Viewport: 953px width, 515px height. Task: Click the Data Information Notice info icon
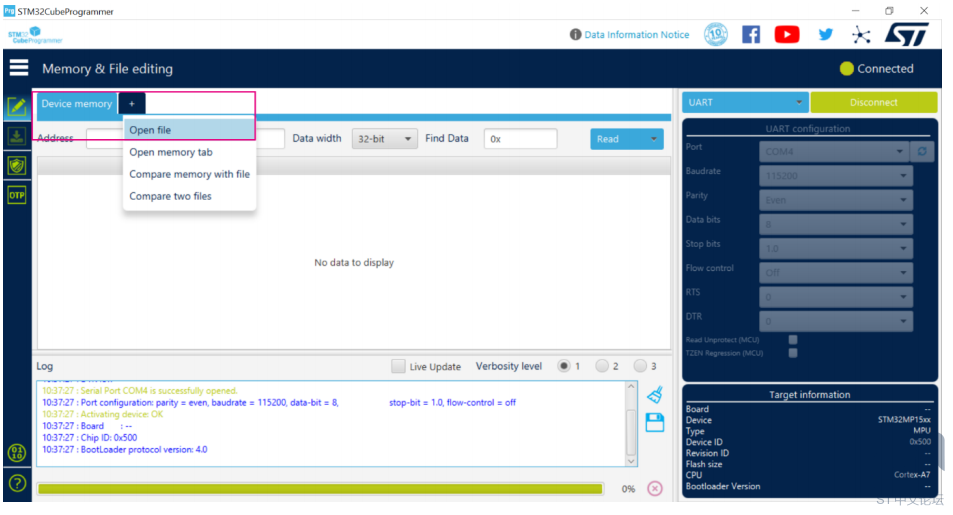(x=575, y=35)
